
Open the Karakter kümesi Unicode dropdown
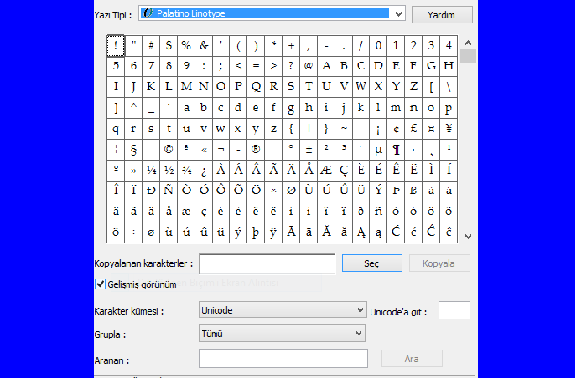tap(282, 310)
